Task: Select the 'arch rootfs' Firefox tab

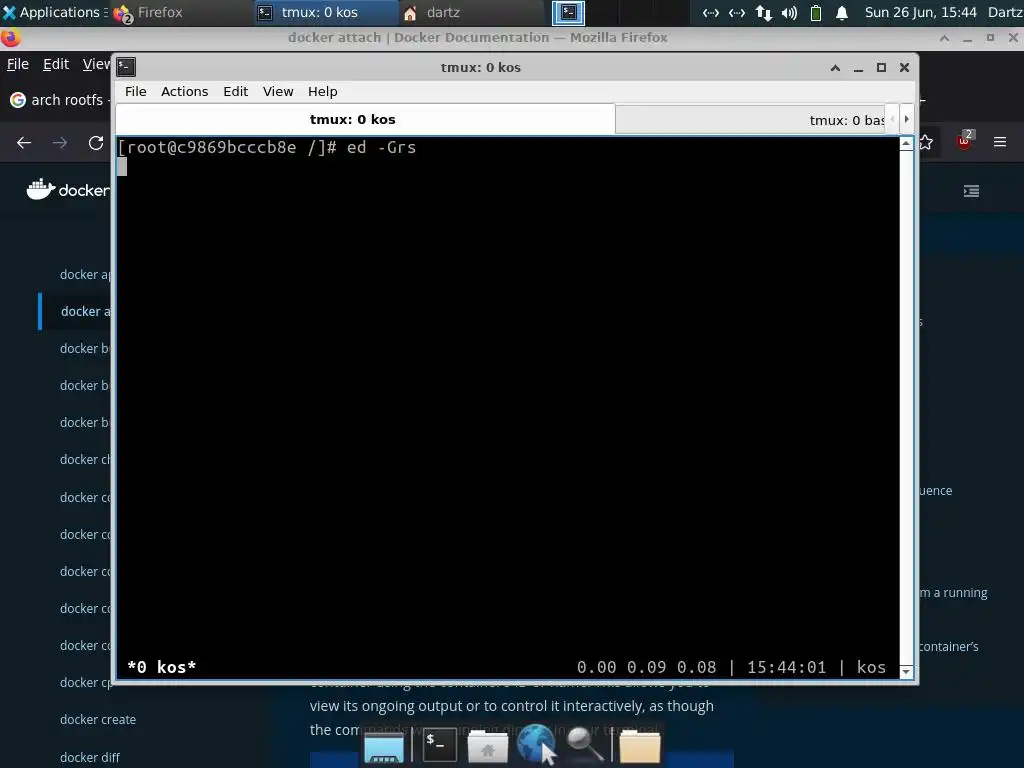Action: click(59, 100)
